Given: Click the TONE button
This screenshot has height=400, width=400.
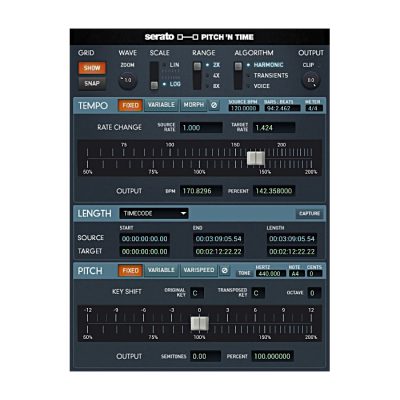Looking at the screenshot, I should 244,273.
